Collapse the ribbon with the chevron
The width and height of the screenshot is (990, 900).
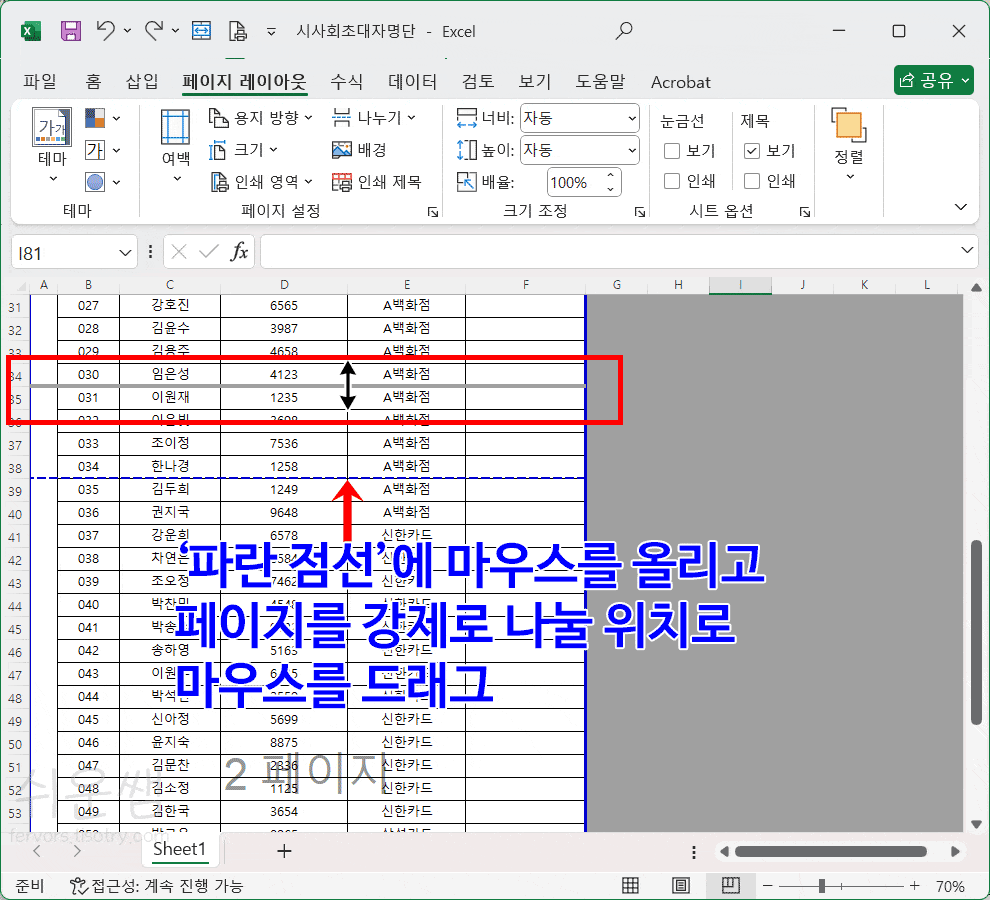click(x=960, y=207)
